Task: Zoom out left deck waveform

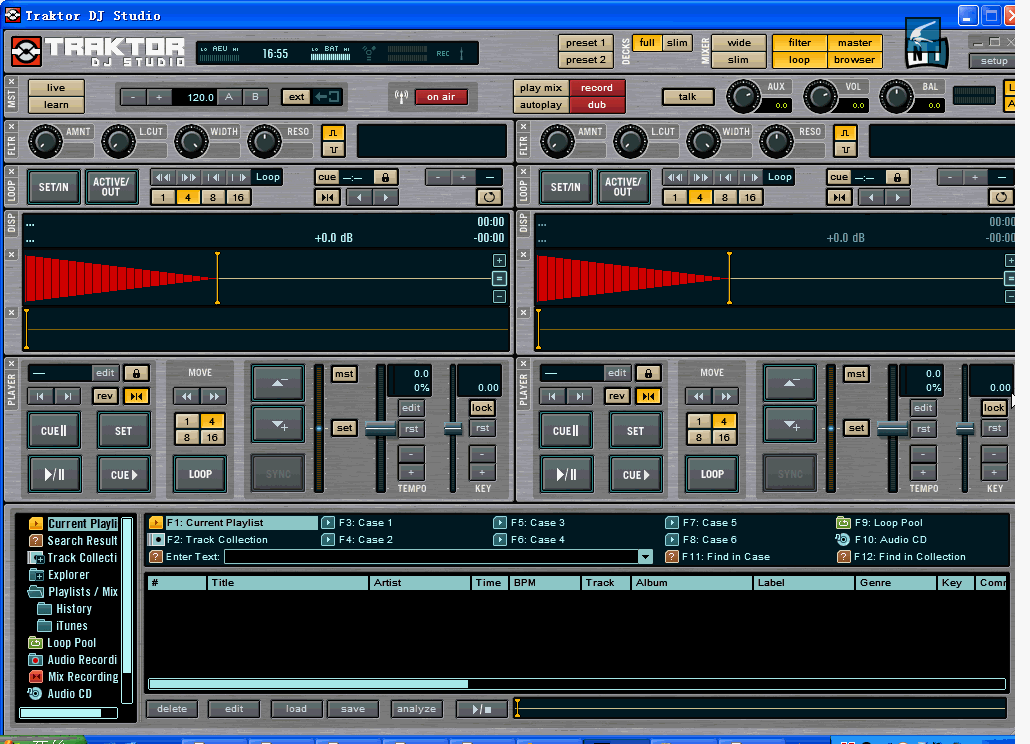Action: (x=499, y=297)
